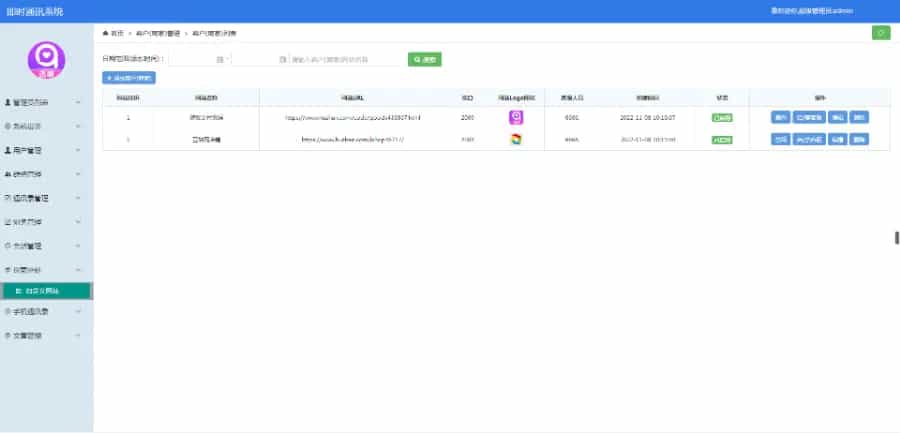Click the home icon in breadcrumb
The width and height of the screenshot is (900, 433).
click(106, 33)
